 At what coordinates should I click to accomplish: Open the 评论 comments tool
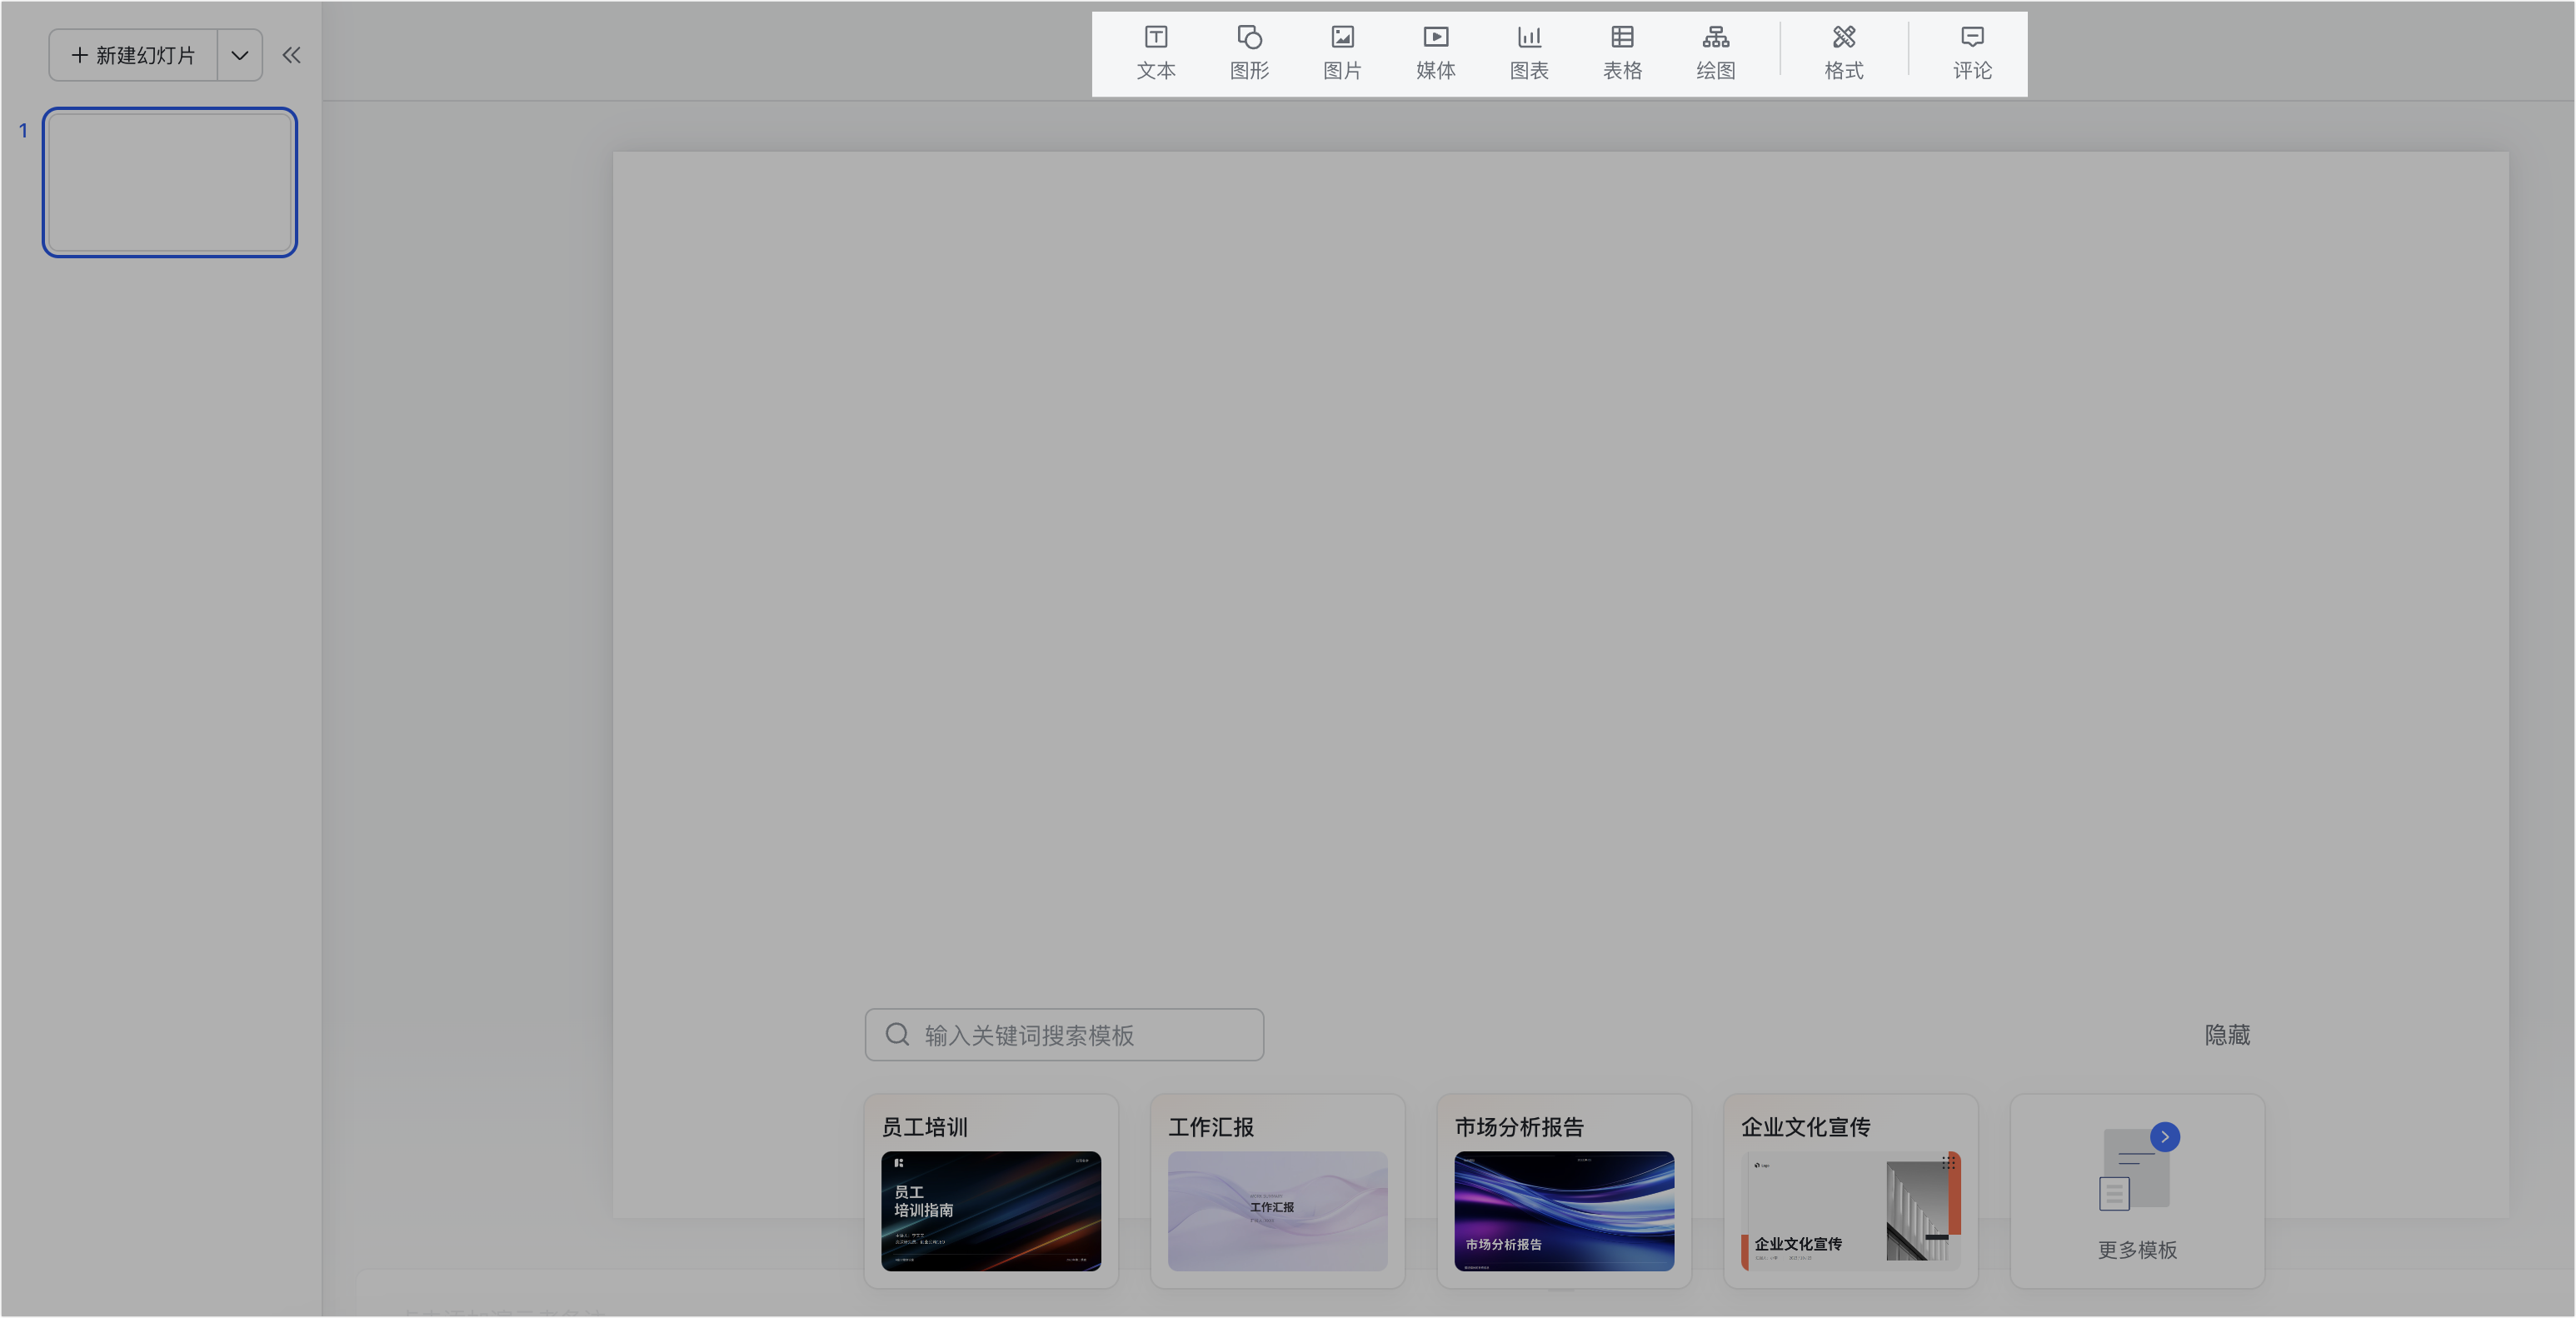(x=1972, y=53)
